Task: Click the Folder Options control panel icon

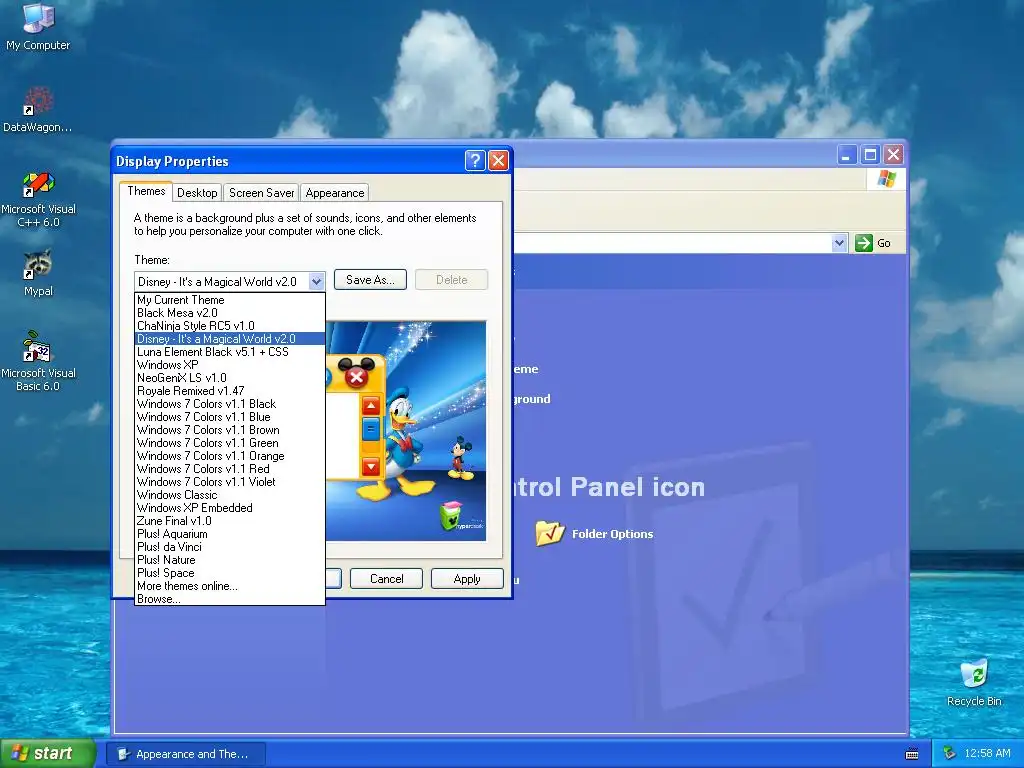Action: (594, 534)
